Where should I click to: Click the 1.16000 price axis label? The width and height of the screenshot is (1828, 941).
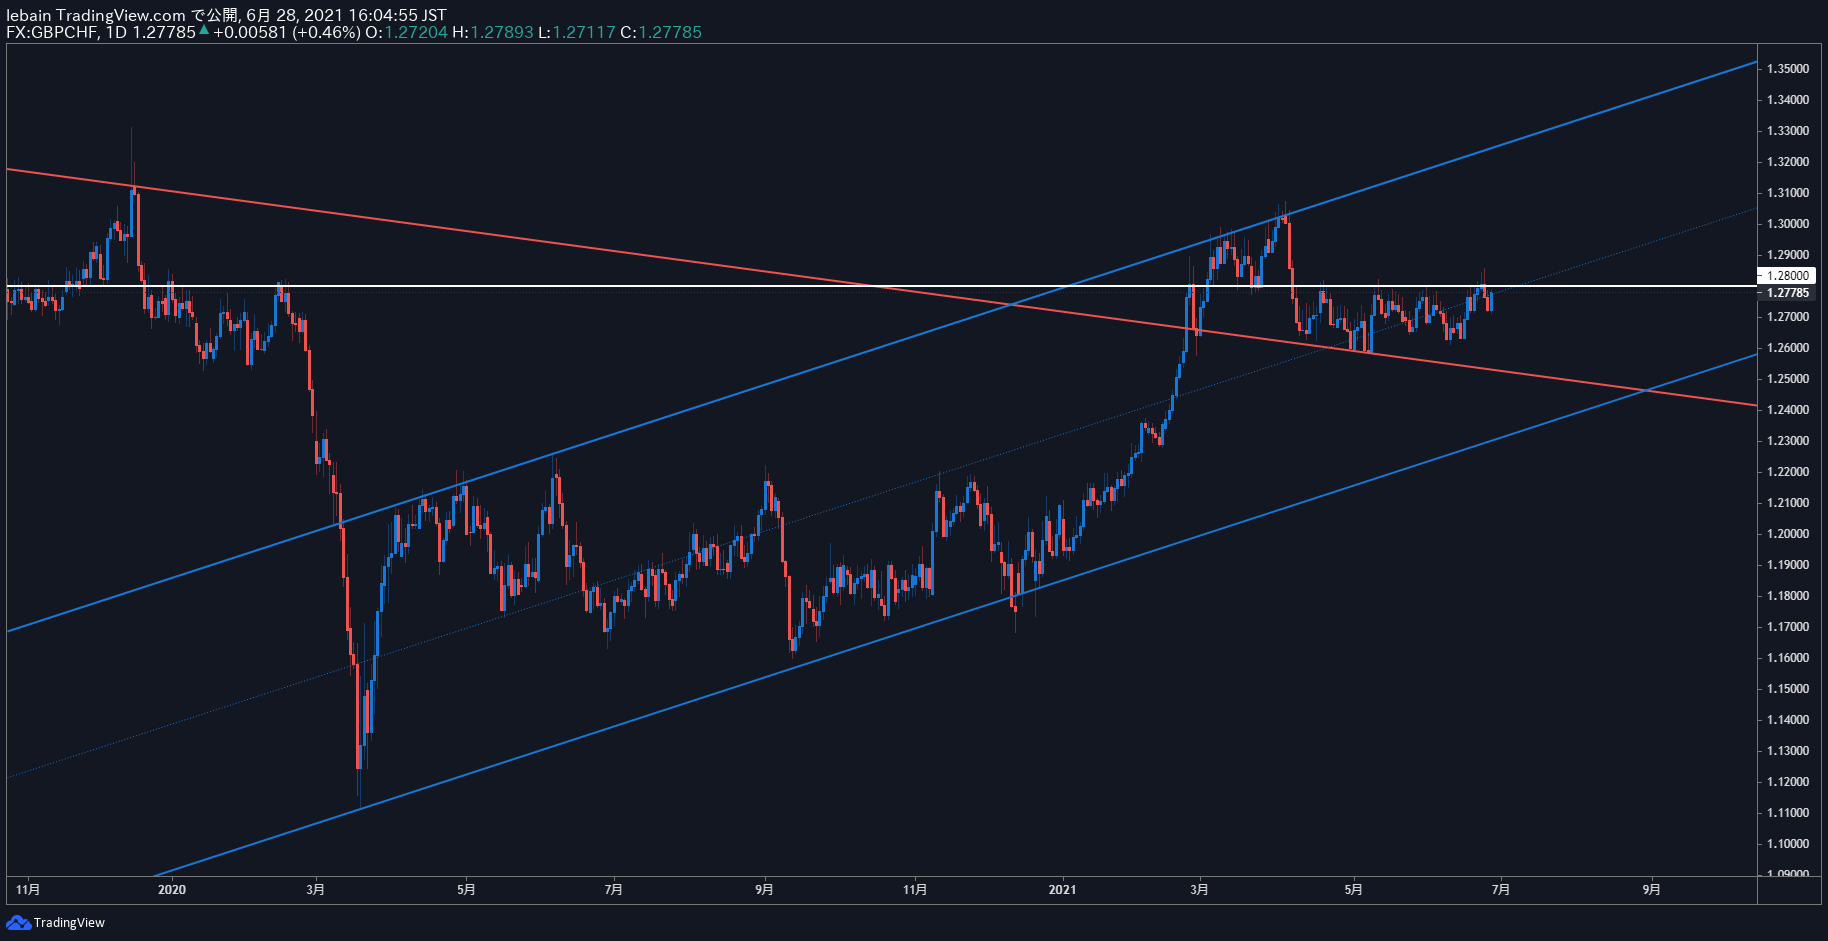click(1788, 658)
